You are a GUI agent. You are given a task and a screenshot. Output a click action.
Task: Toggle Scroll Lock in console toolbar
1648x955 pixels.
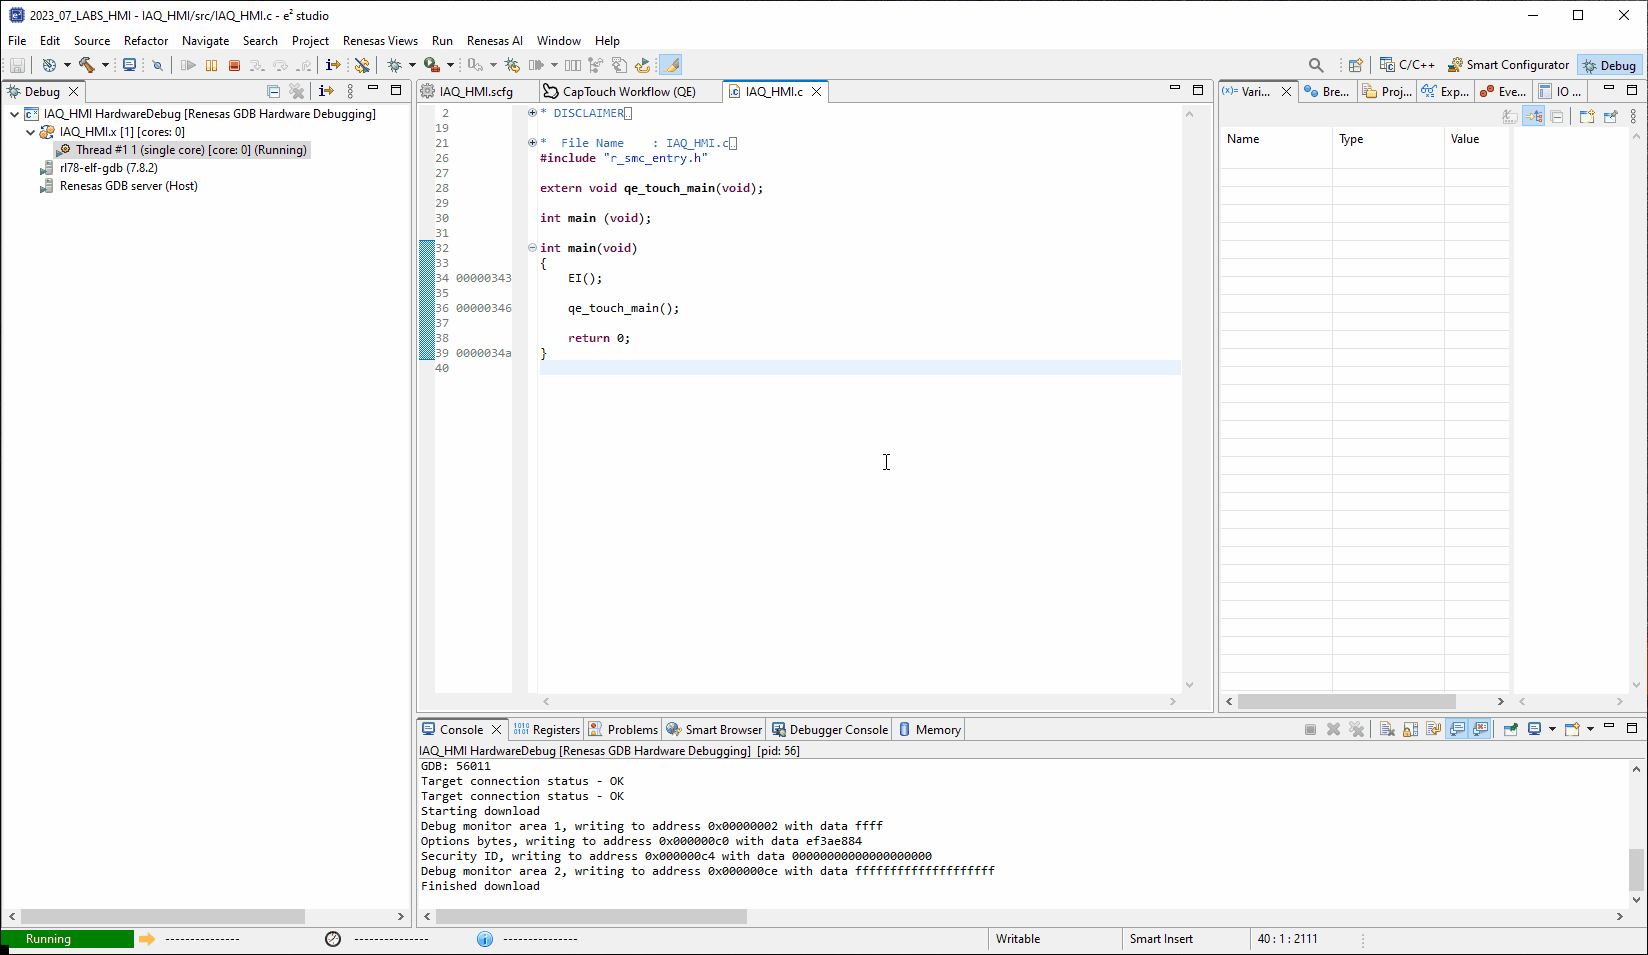click(1410, 729)
